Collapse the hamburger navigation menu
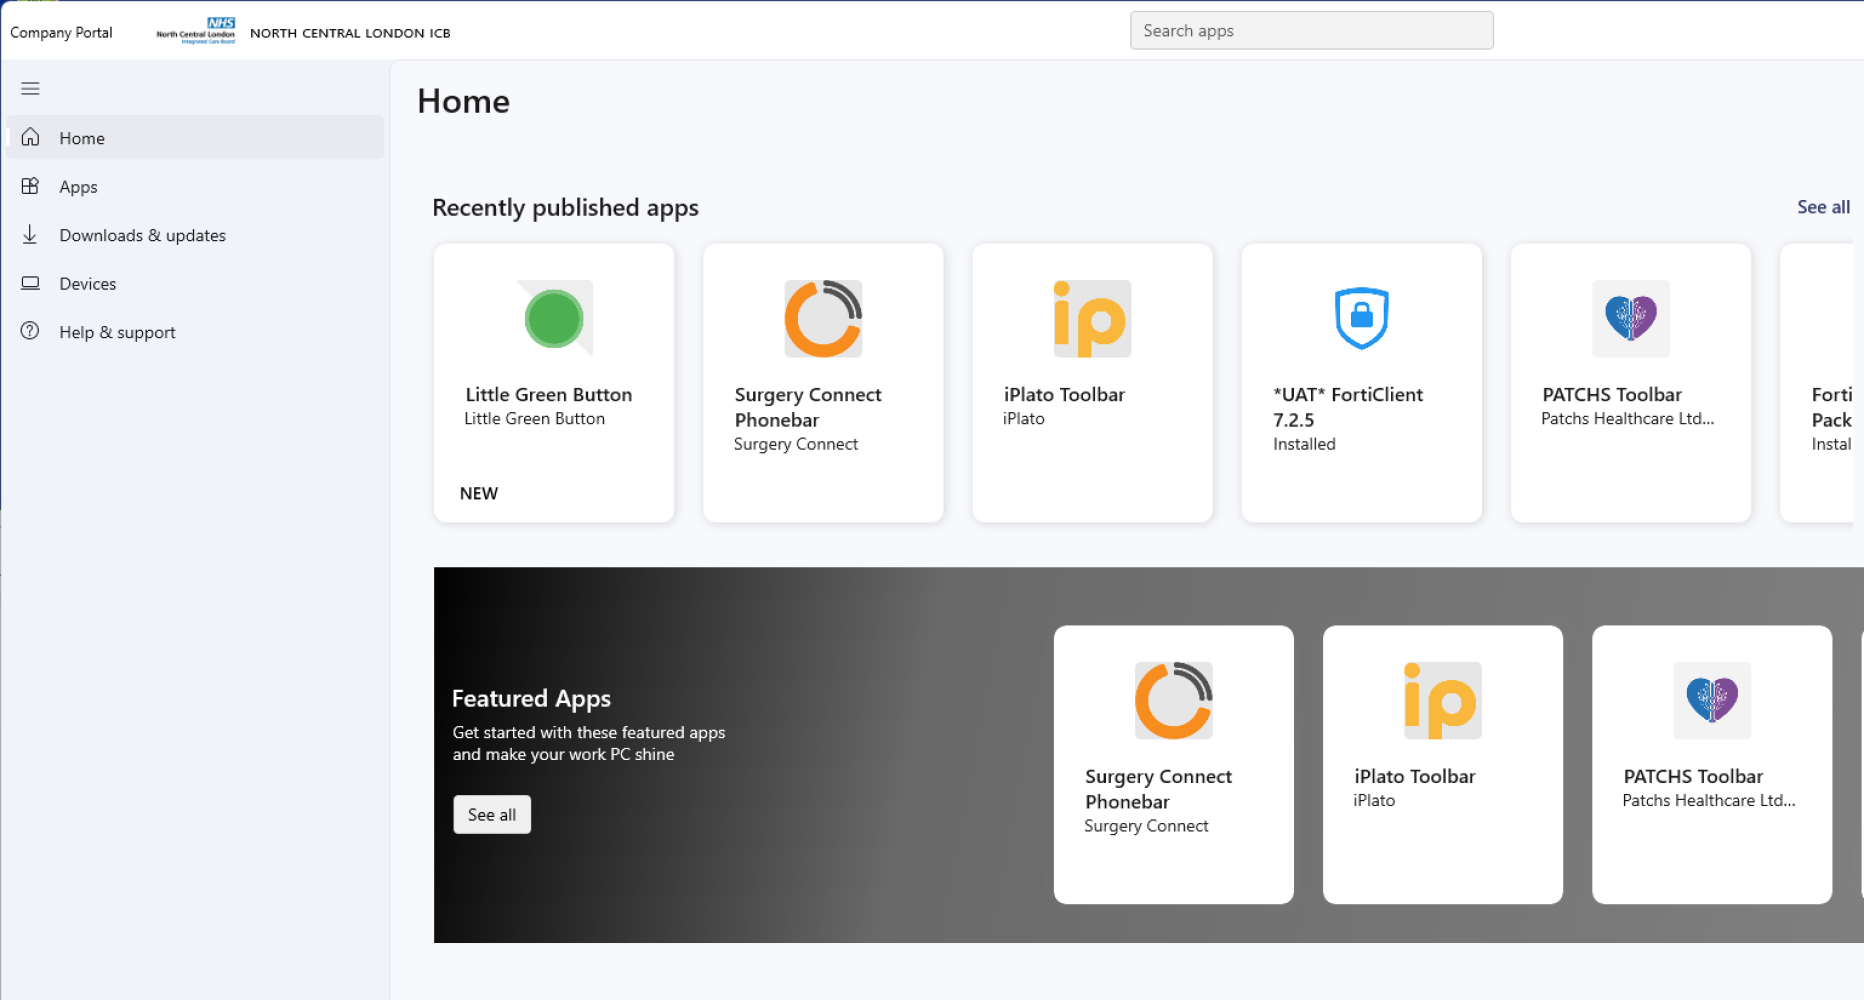This screenshot has width=1864, height=1000. [x=30, y=89]
